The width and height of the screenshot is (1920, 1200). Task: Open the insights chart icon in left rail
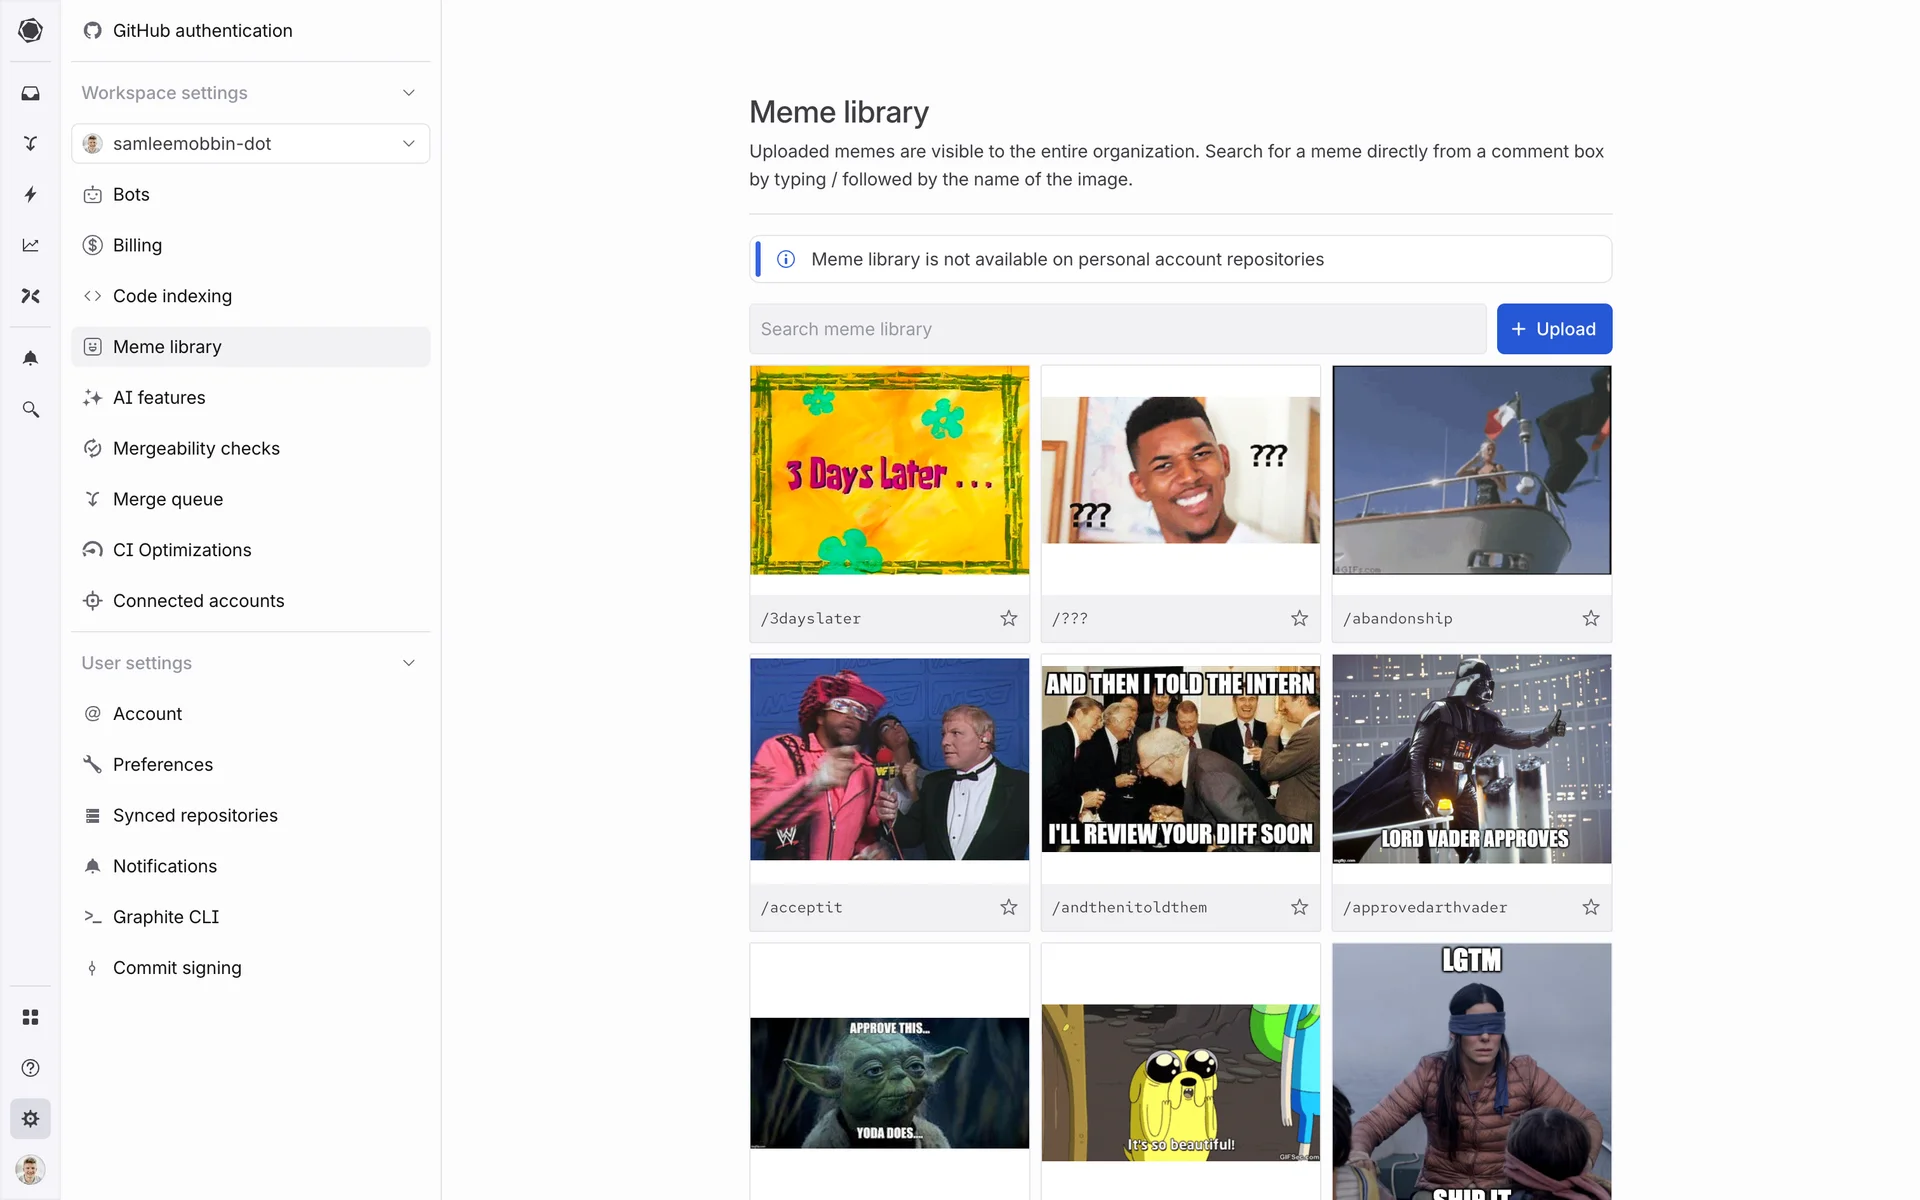pyautogui.click(x=30, y=245)
